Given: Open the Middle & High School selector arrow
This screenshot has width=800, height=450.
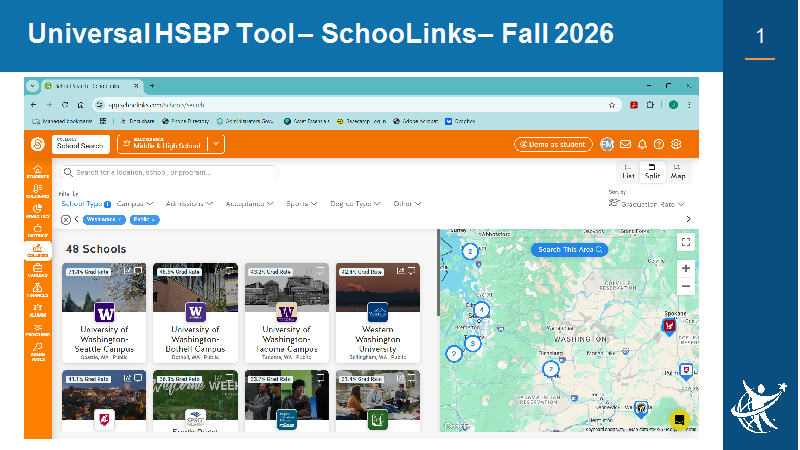Looking at the screenshot, I should coord(216,144).
